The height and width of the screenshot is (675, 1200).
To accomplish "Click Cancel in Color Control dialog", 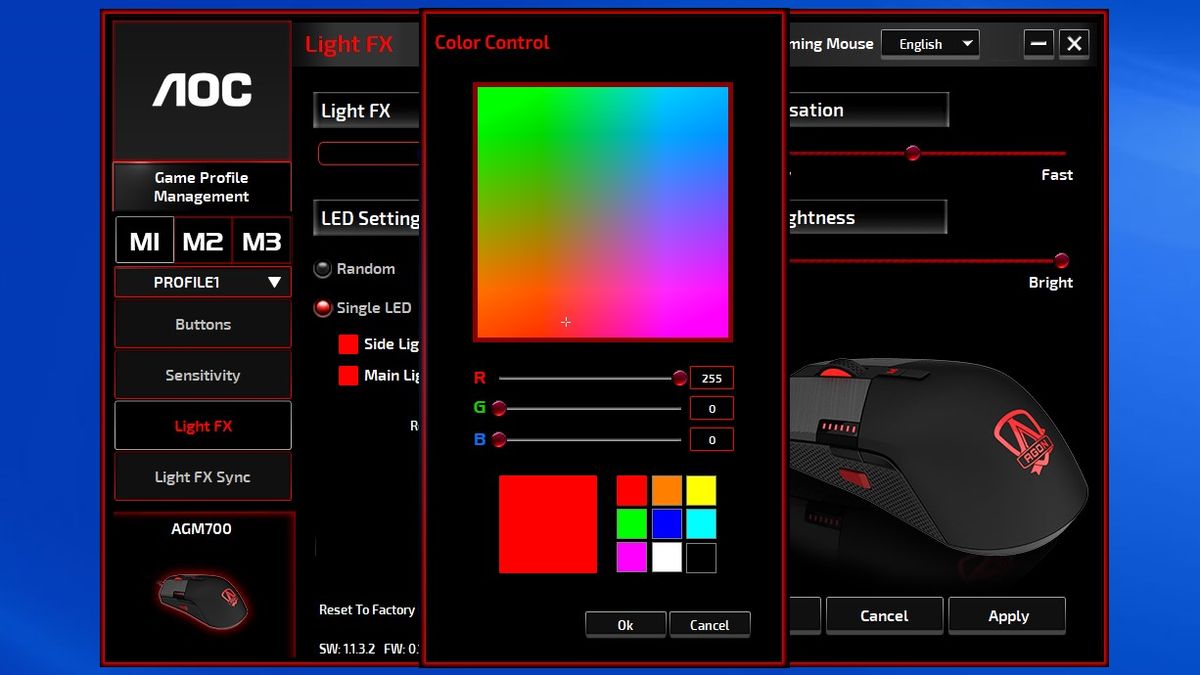I will pyautogui.click(x=709, y=624).
